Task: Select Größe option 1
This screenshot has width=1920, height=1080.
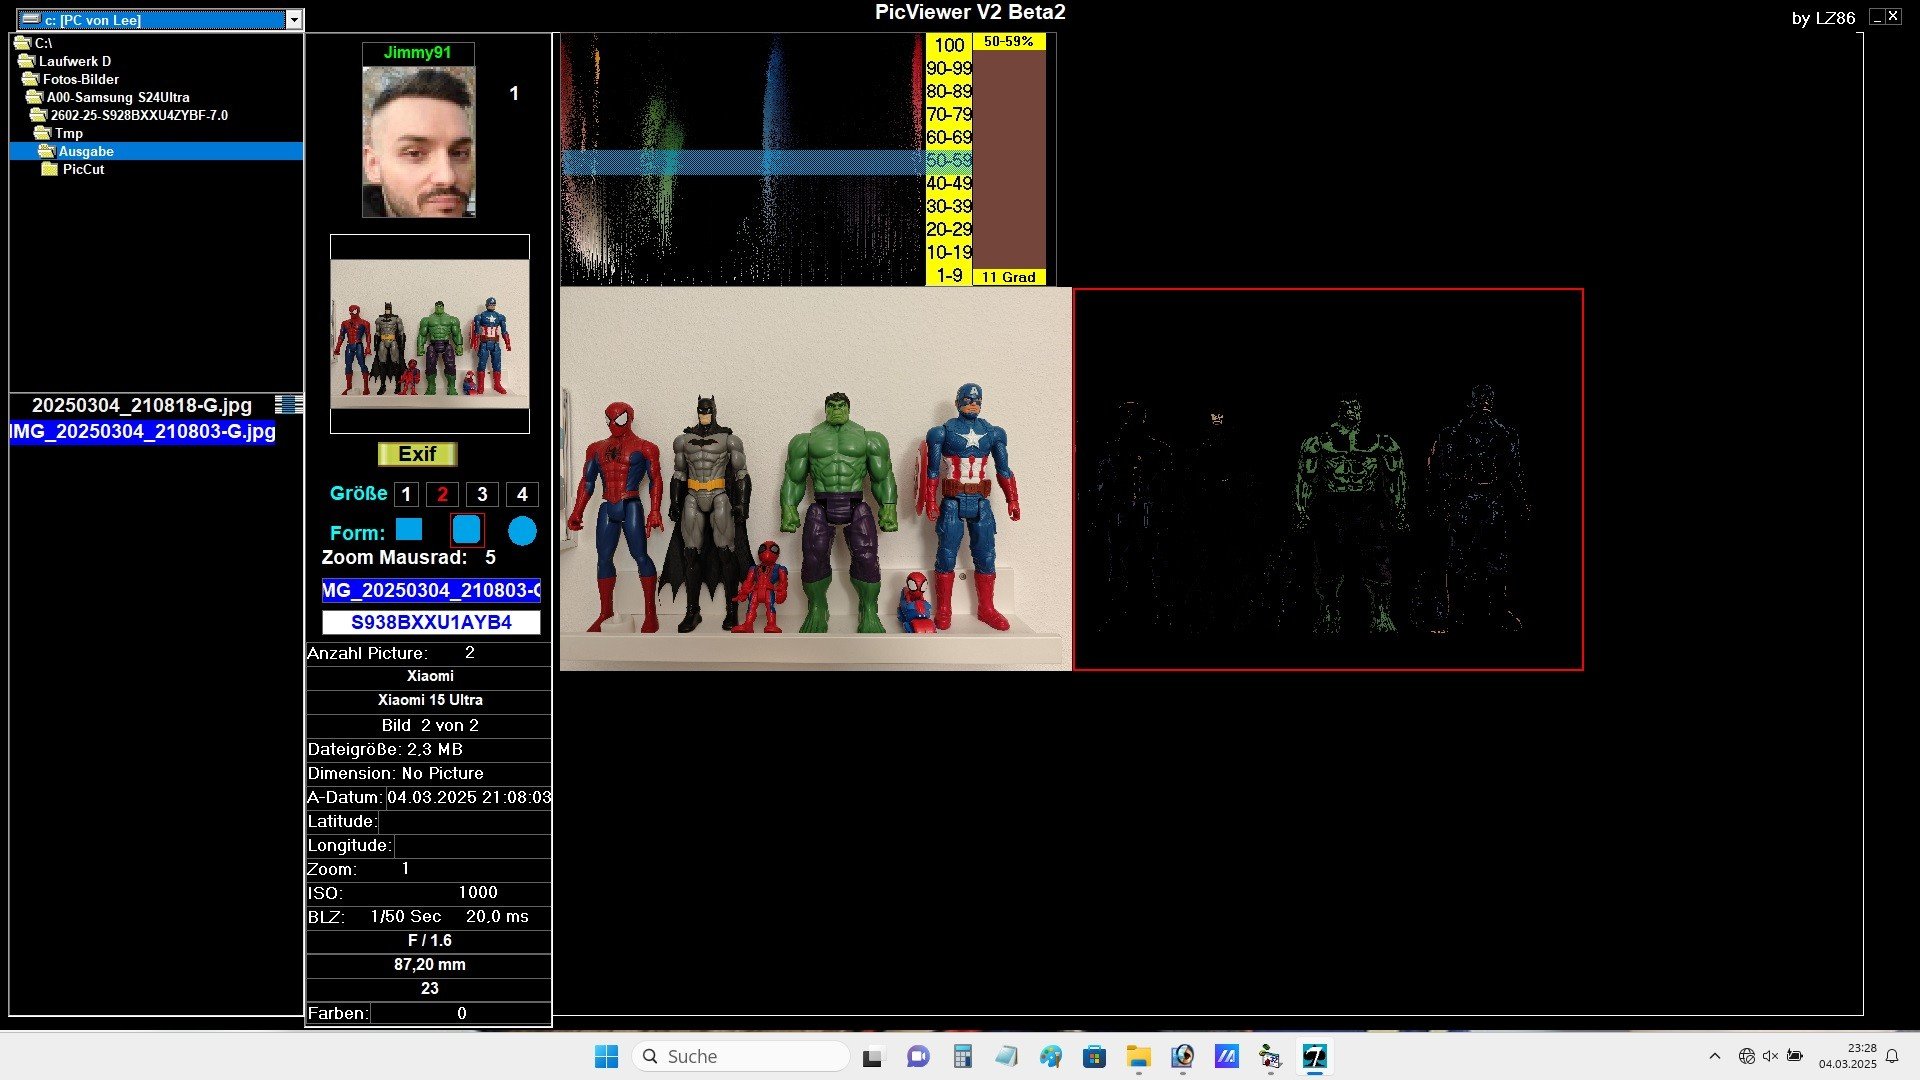Action: click(405, 494)
